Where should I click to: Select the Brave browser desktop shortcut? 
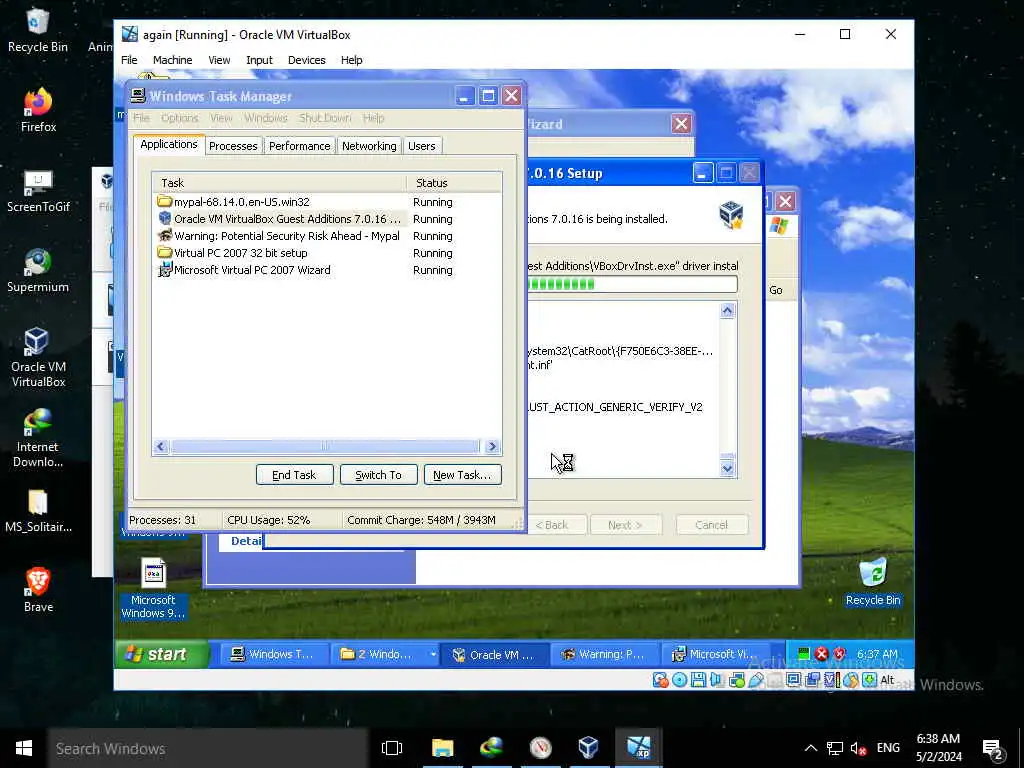coord(38,589)
